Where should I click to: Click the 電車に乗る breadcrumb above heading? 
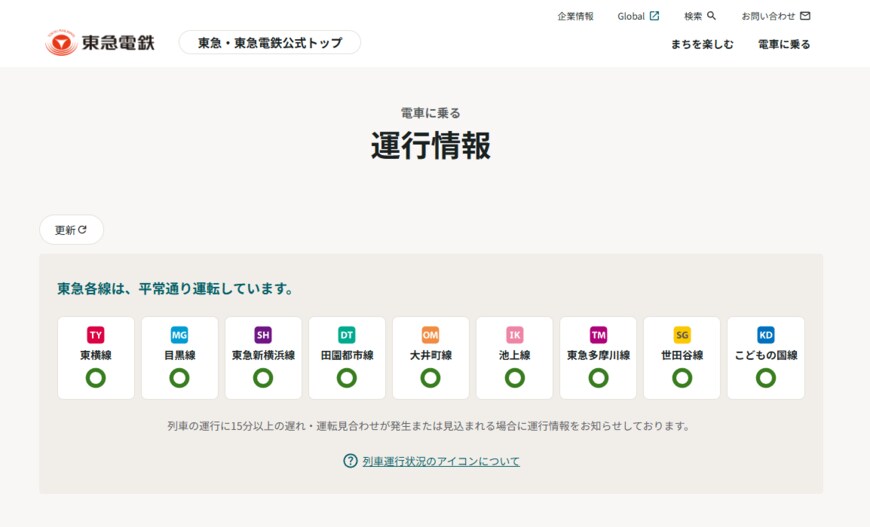[x=431, y=113]
